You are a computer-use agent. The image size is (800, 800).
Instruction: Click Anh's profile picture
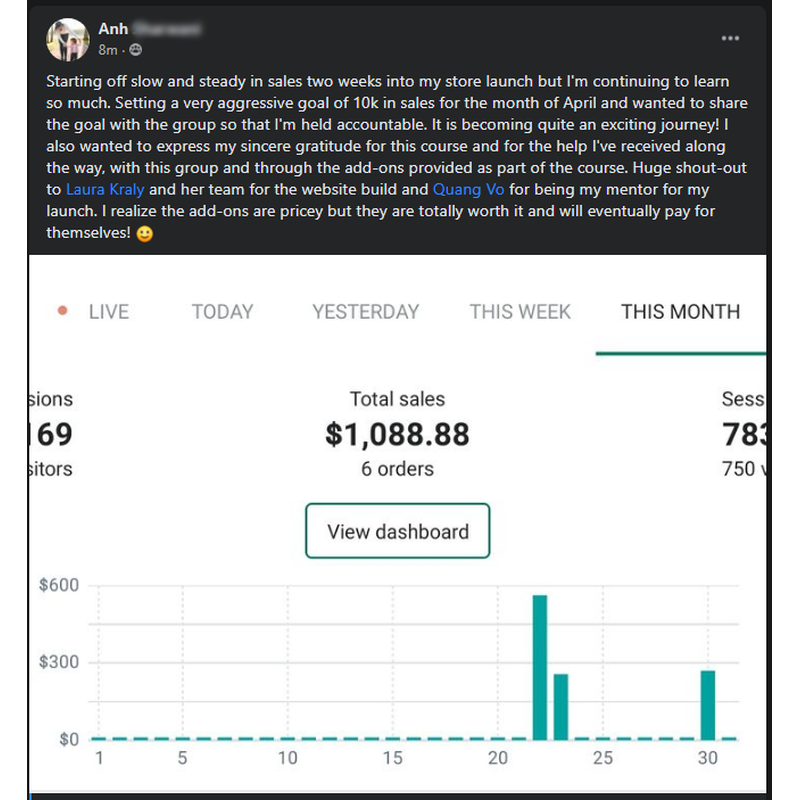(67, 40)
